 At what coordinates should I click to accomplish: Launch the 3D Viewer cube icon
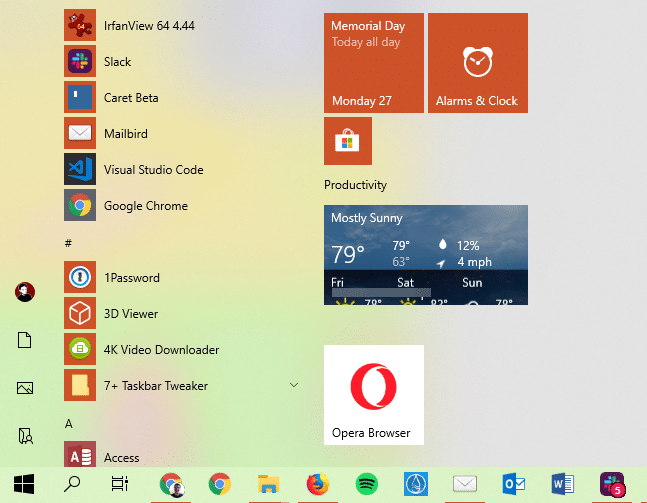pyautogui.click(x=80, y=313)
